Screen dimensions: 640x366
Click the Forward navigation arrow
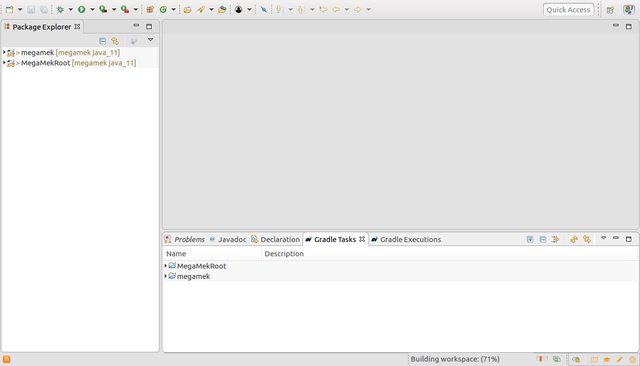[x=358, y=9]
